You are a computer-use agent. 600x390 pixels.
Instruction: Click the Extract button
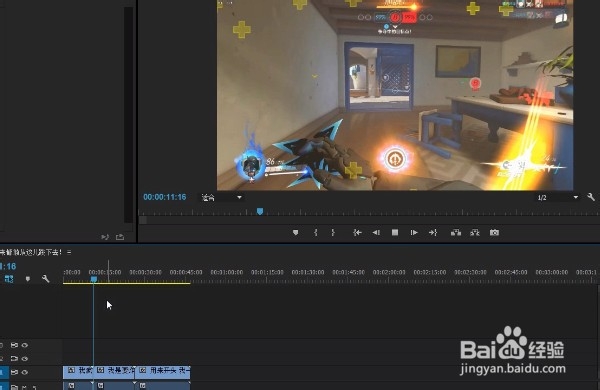coord(475,232)
